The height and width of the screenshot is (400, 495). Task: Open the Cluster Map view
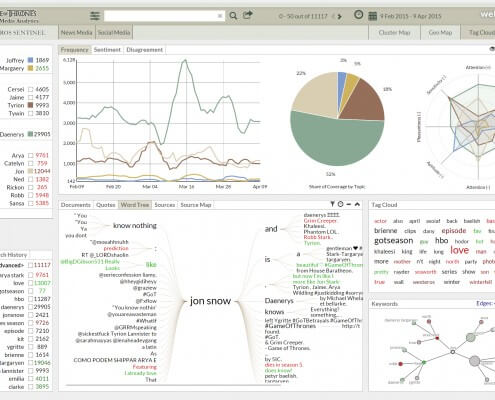point(394,32)
